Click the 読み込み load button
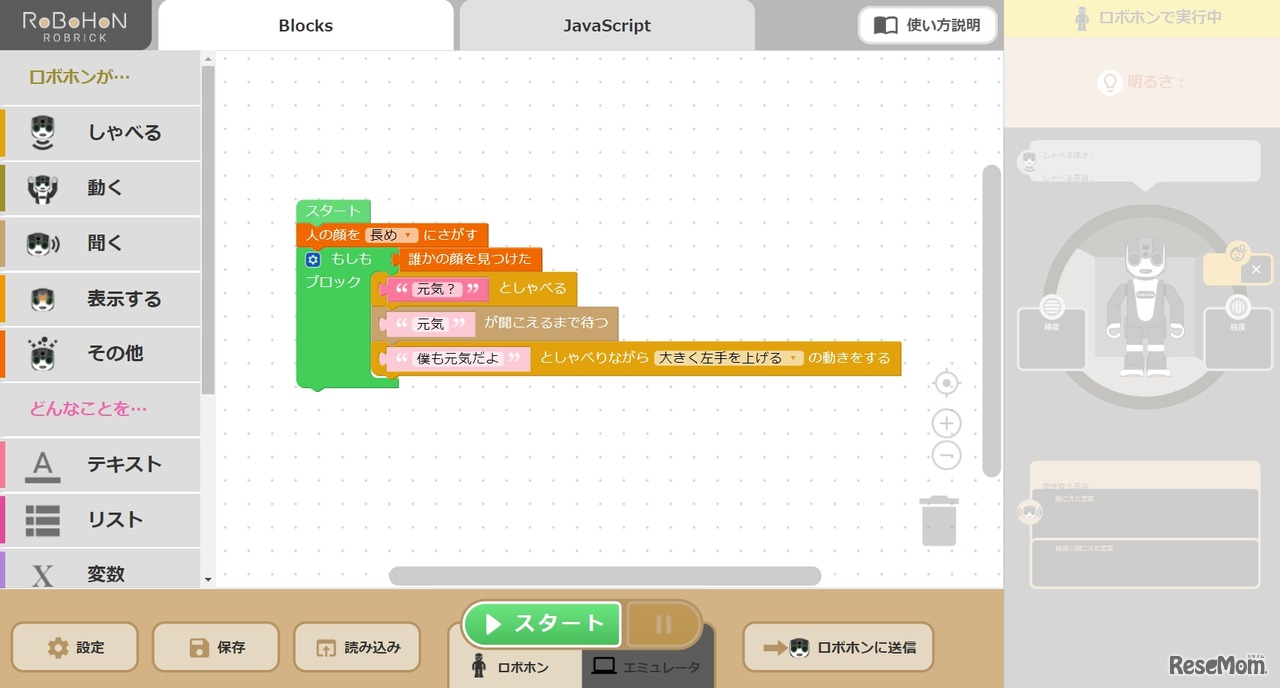This screenshot has height=688, width=1280. click(x=357, y=647)
